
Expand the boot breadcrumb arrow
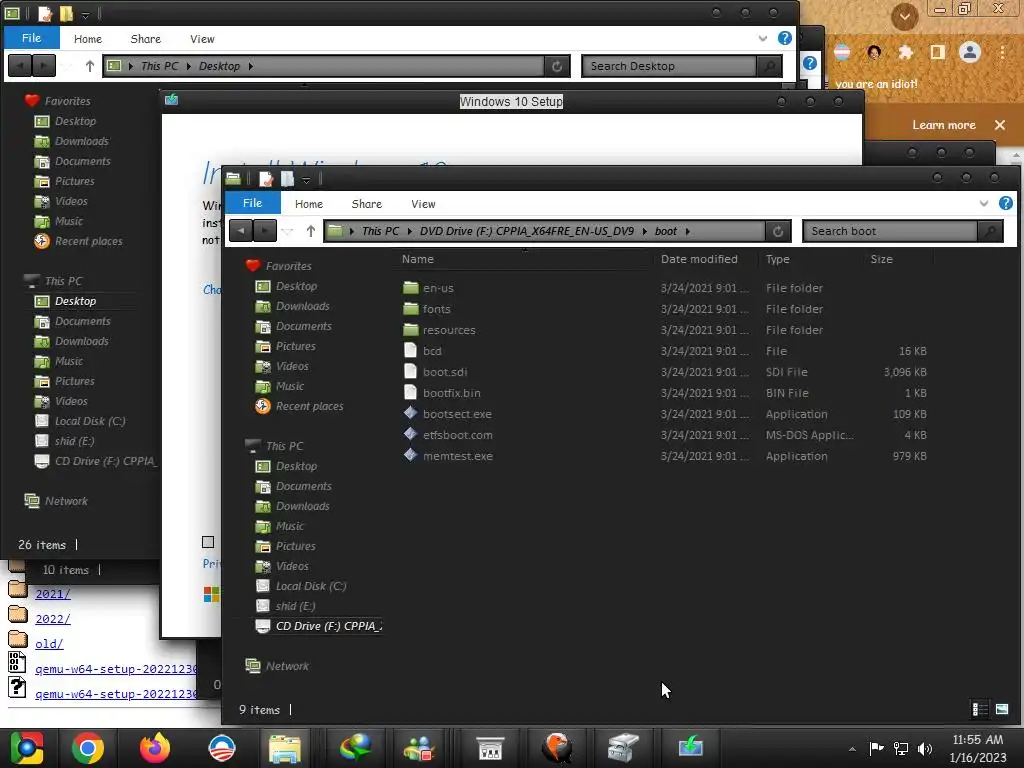(x=688, y=231)
